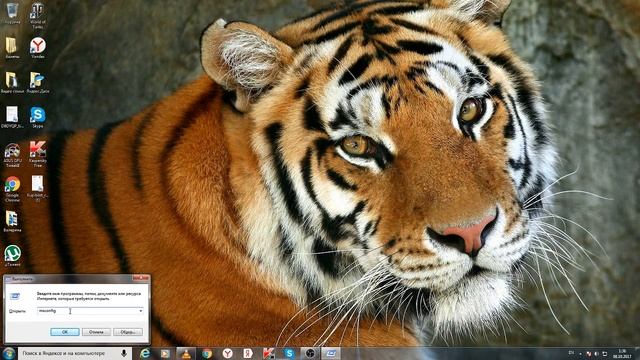Open Internet Explorer from the taskbar
Image resolution: width=640 pixels, height=360 pixels.
[144, 353]
